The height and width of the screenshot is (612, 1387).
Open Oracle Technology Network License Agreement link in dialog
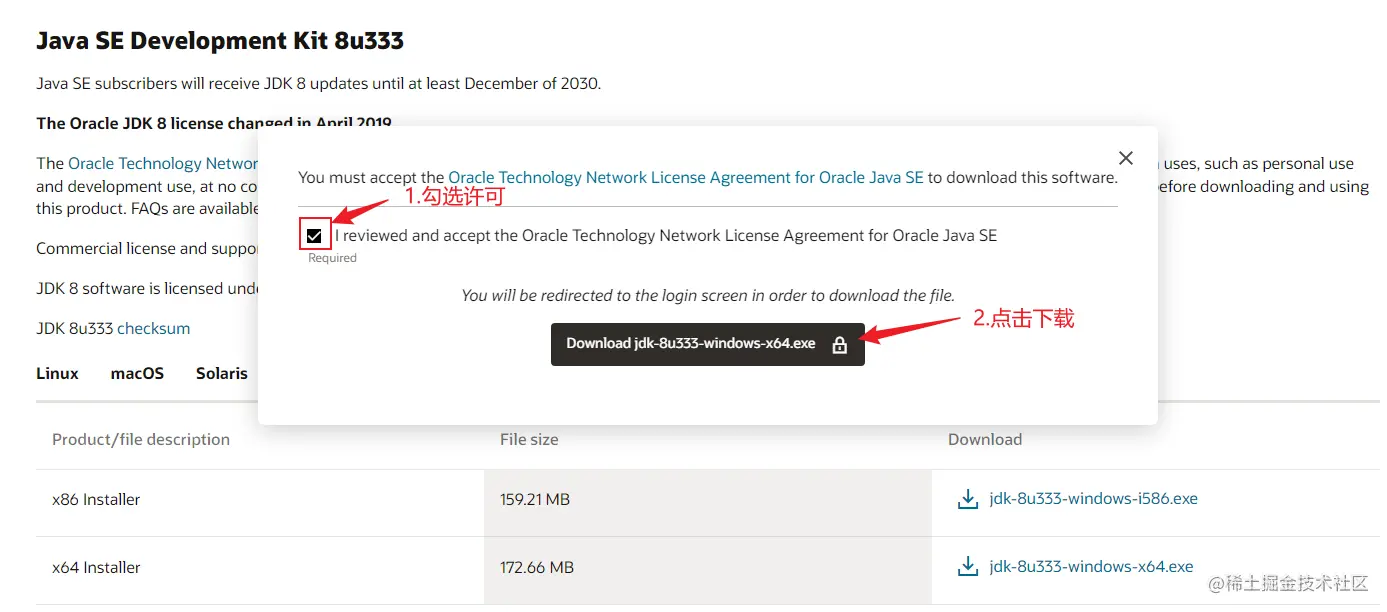(x=686, y=178)
